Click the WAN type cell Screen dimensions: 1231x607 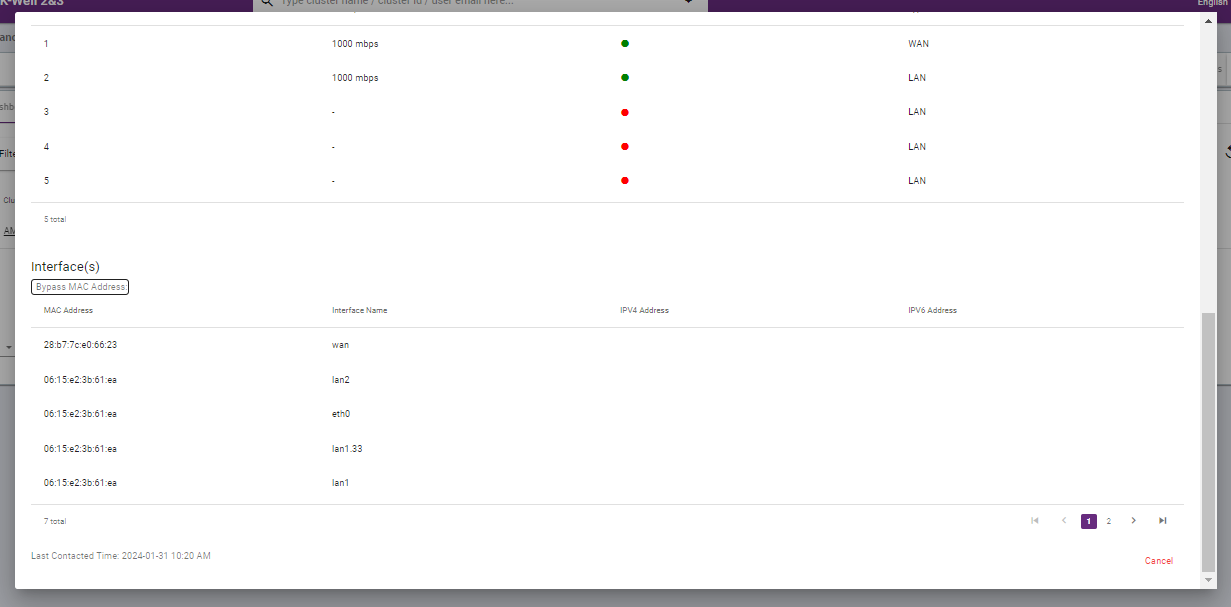[918, 43]
